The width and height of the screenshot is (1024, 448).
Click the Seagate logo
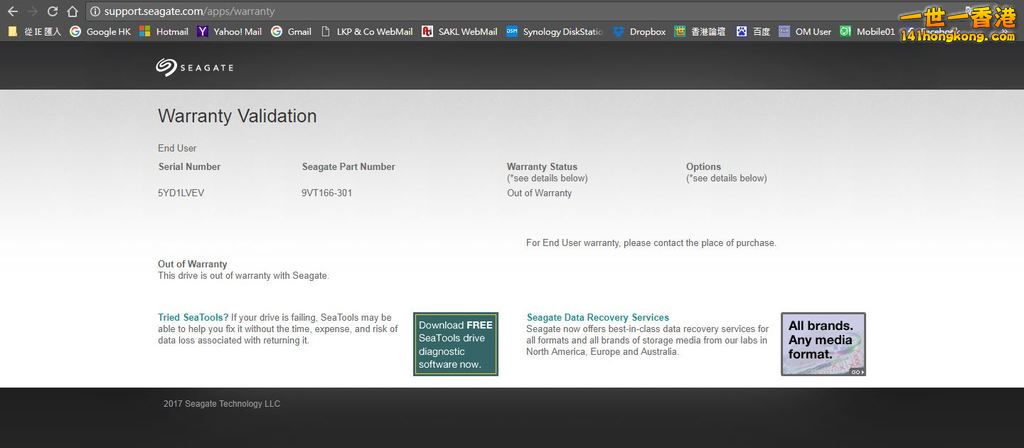[195, 67]
